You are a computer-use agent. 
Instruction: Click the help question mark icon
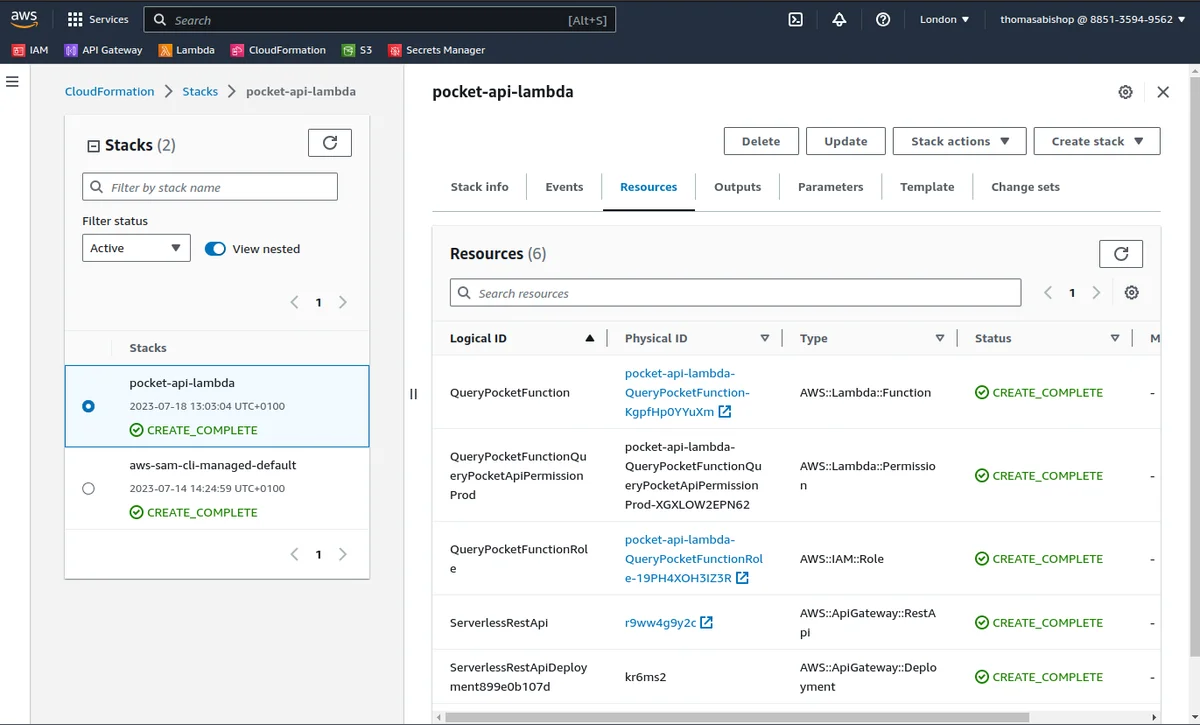point(883,19)
